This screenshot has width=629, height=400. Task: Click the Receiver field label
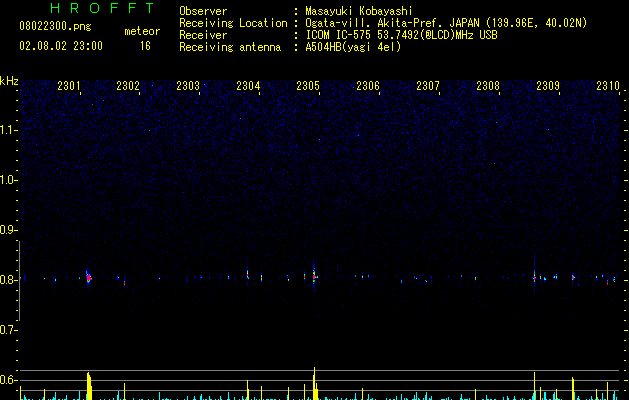click(x=203, y=35)
